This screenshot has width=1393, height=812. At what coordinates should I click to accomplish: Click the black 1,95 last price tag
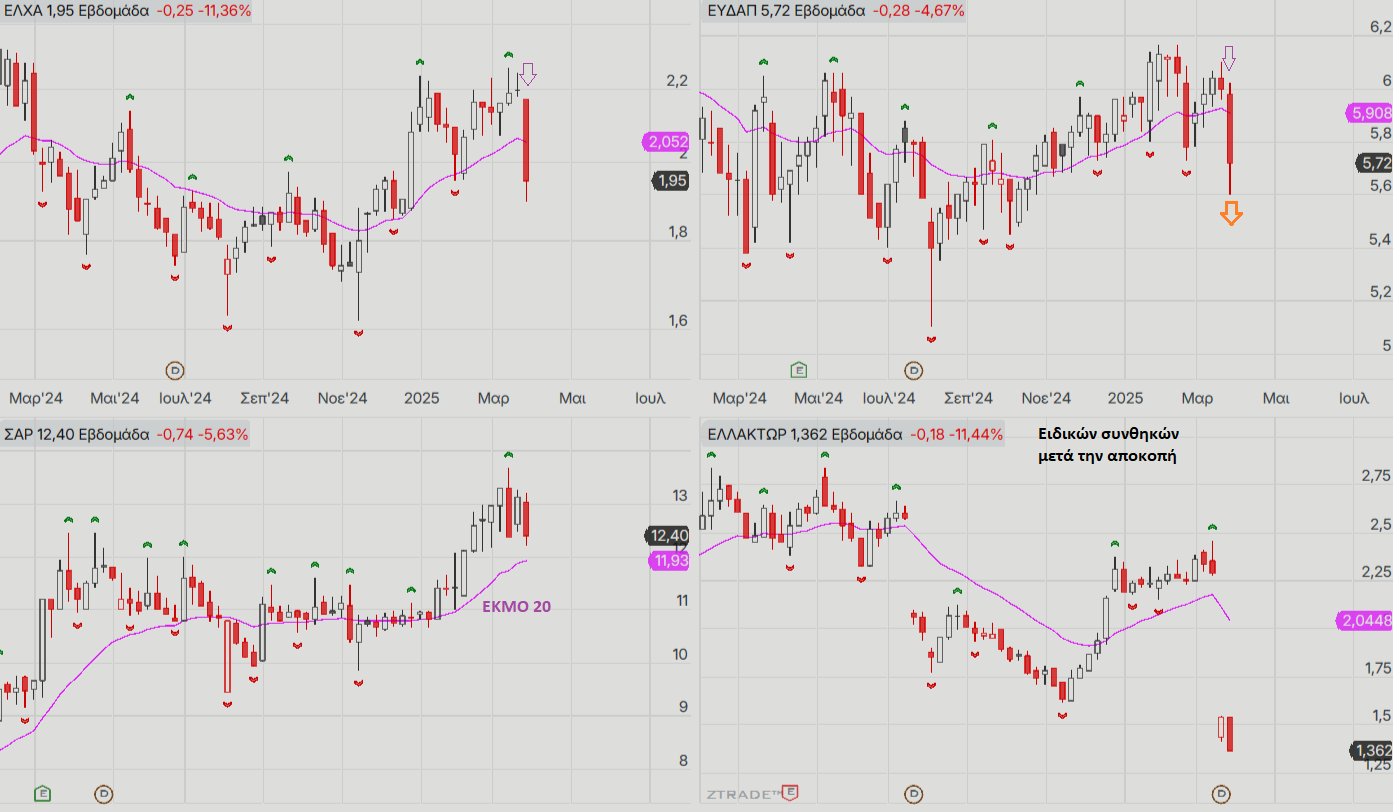[x=670, y=181]
